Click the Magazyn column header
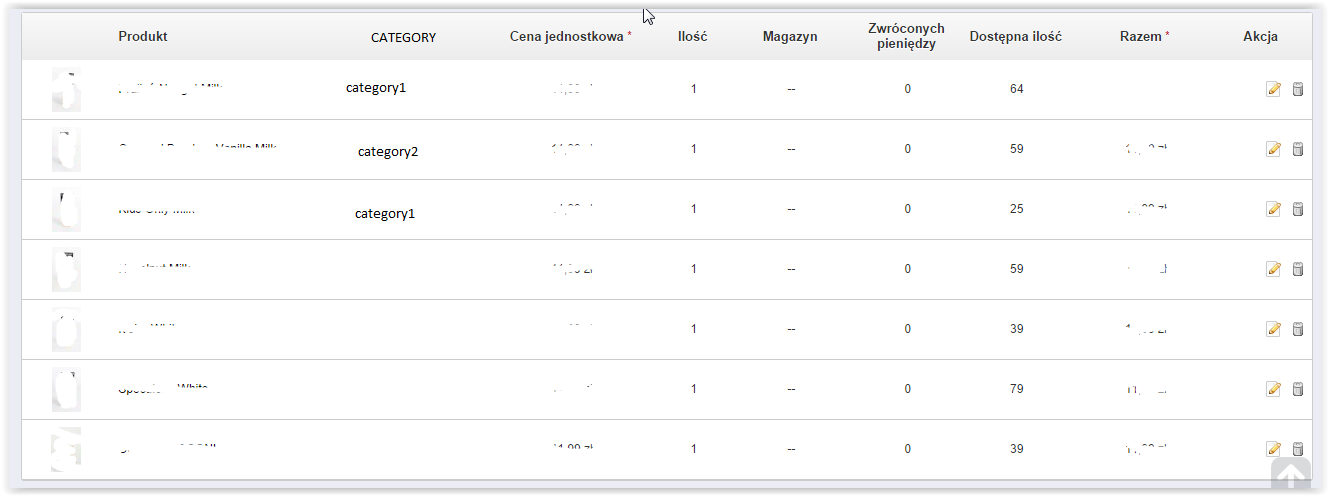Viewport: 1329px width, 496px height. [x=790, y=37]
